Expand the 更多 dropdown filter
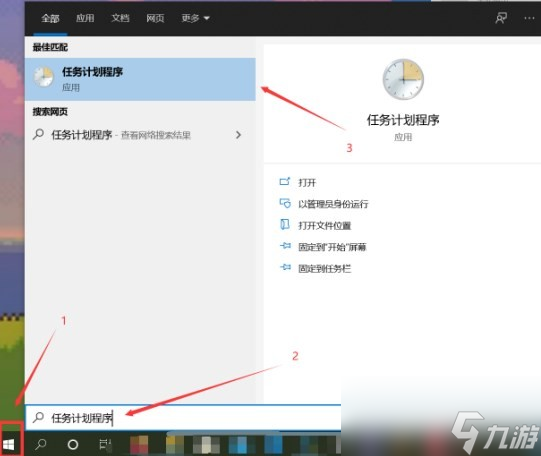Image resolution: width=541 pixels, height=456 pixels. [x=195, y=18]
